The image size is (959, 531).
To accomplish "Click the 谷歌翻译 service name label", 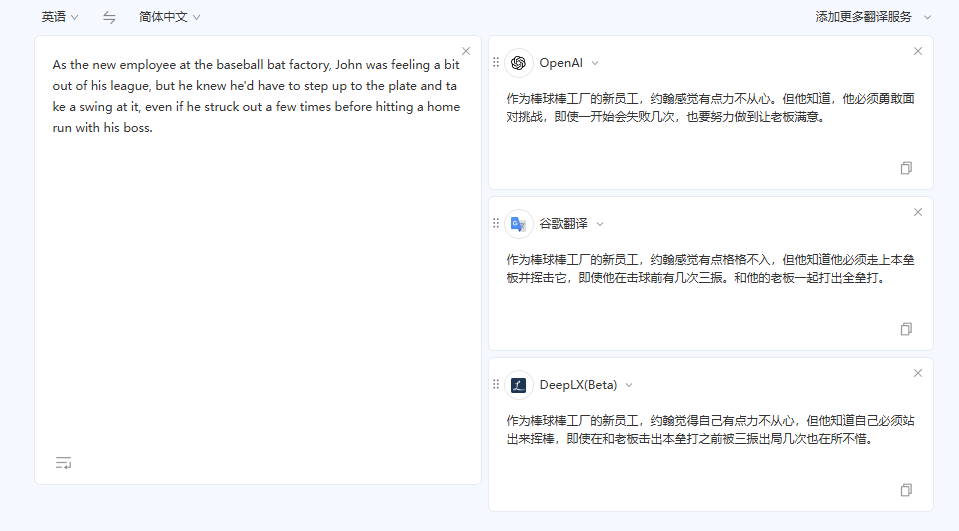I will tap(563, 224).
